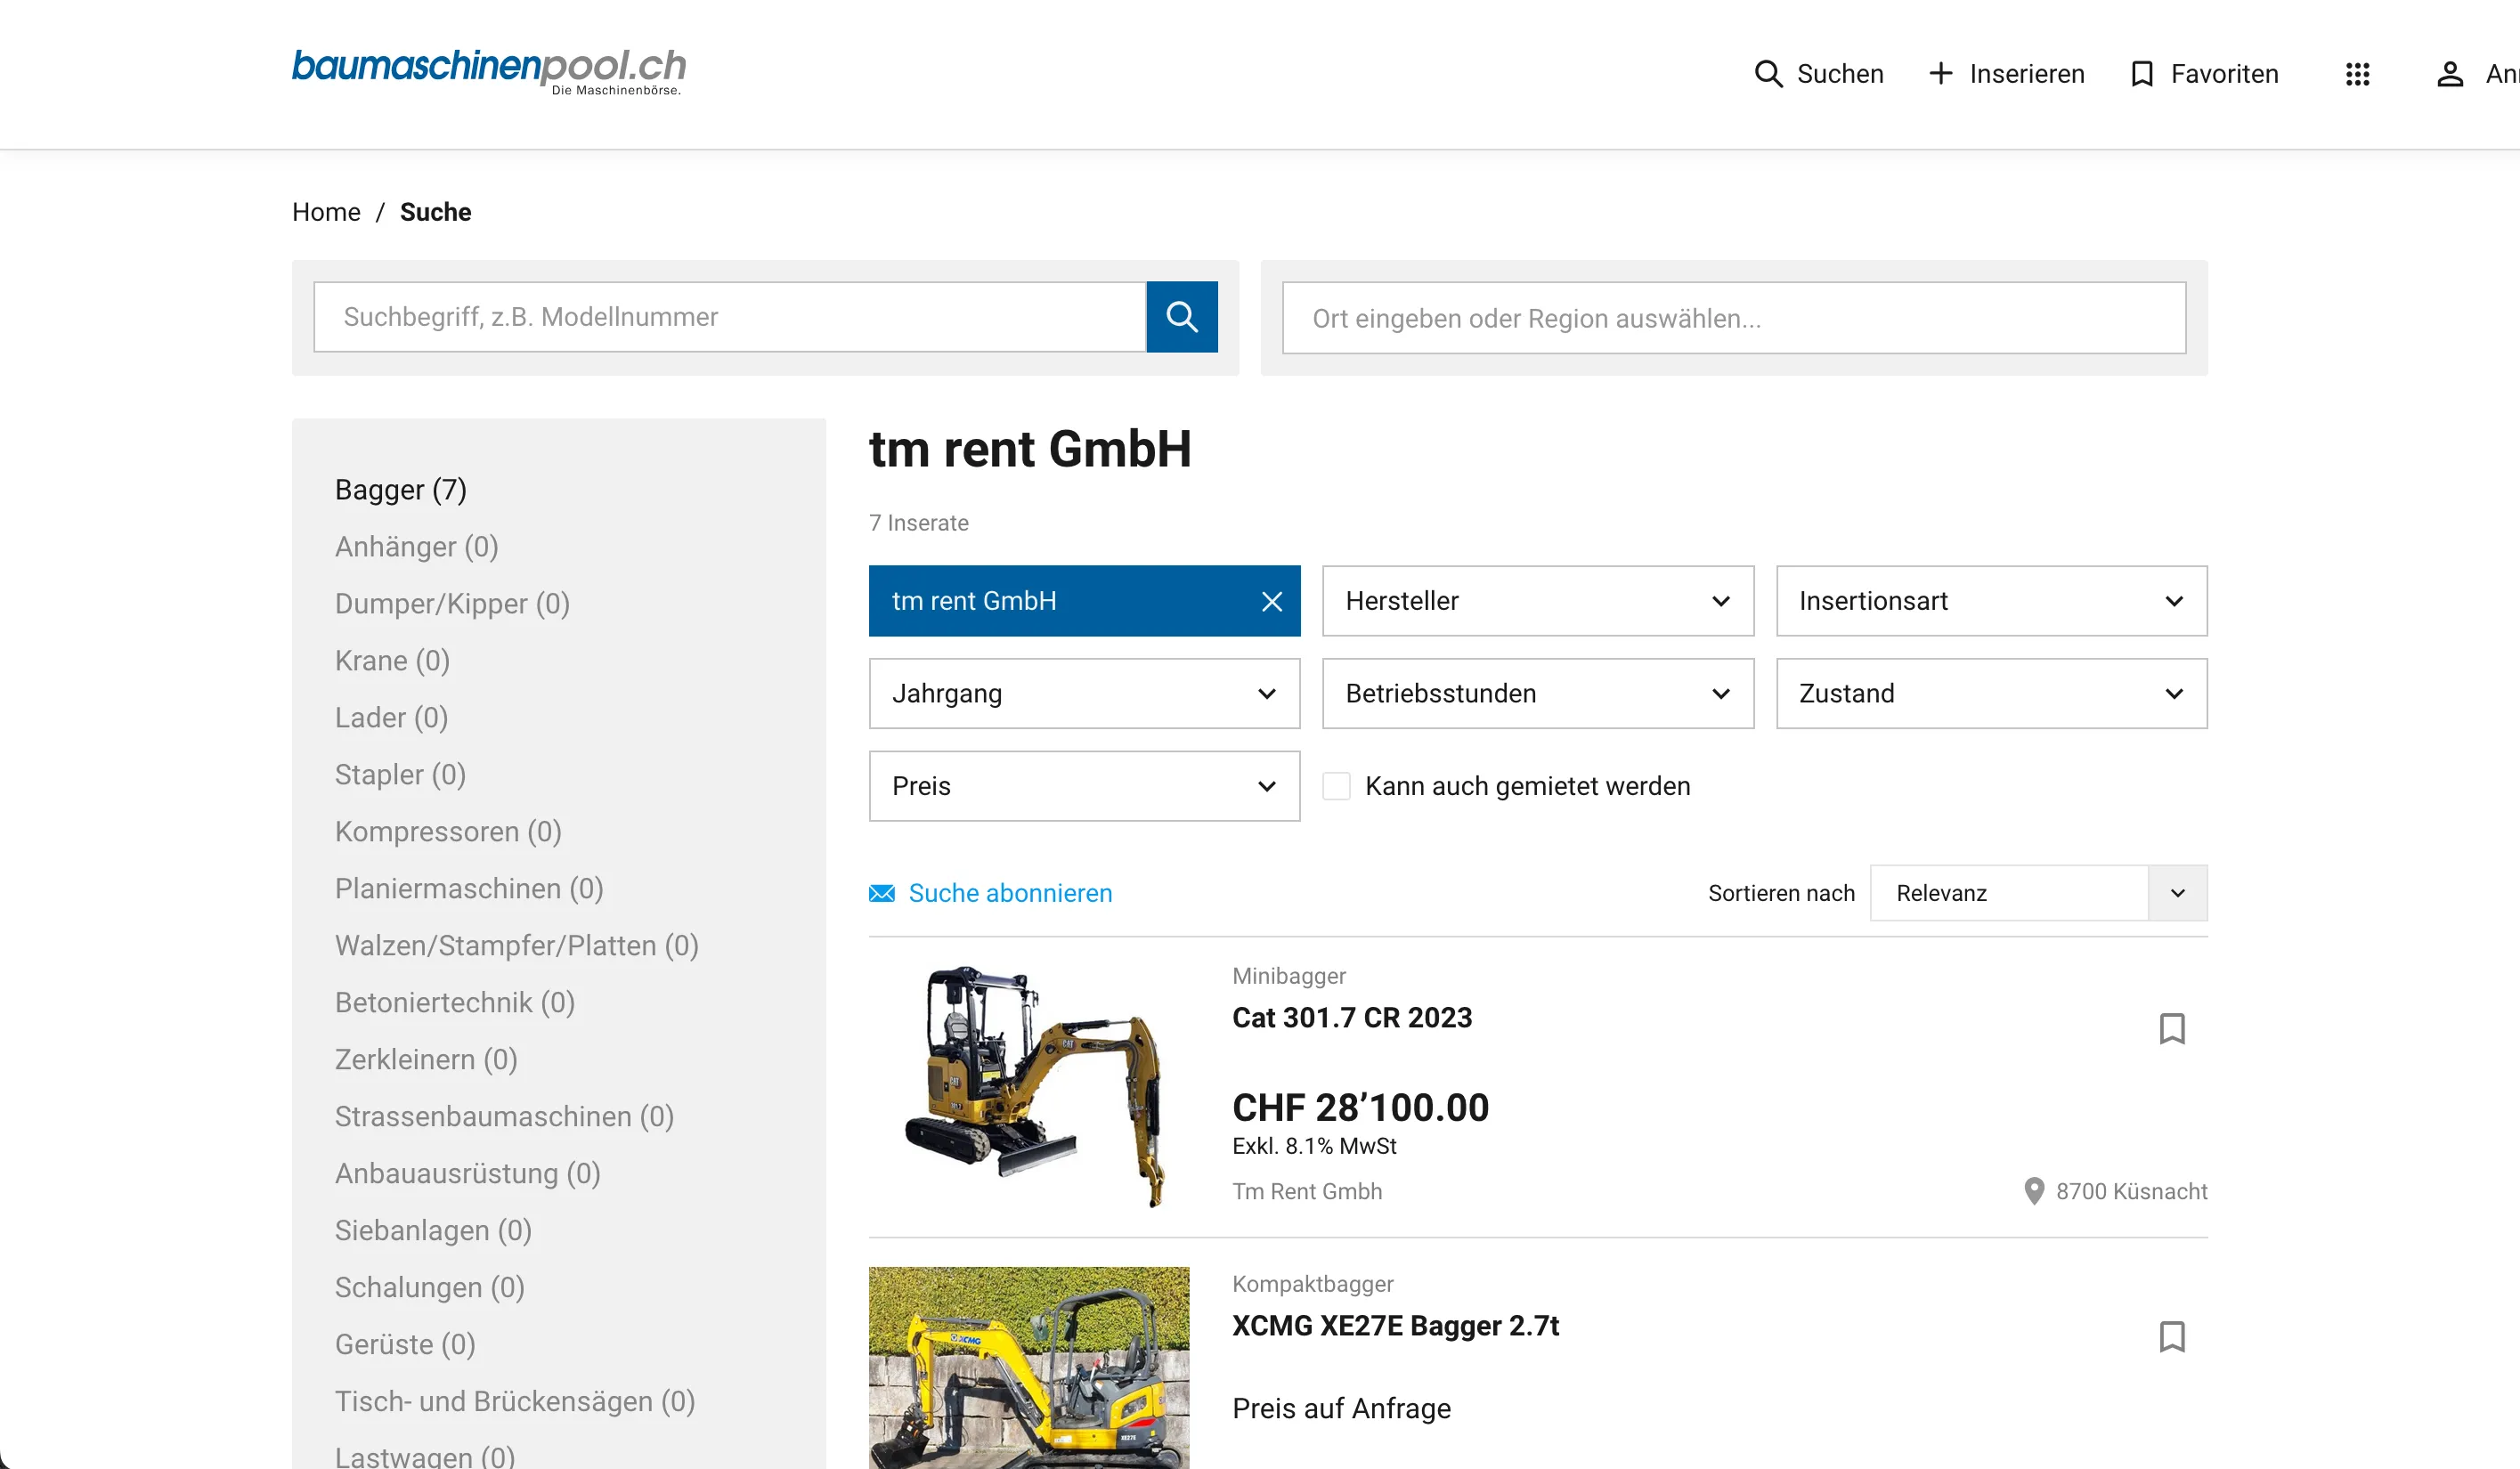Click the CHF 28'100.00 price
Image resolution: width=2520 pixels, height=1469 pixels.
tap(1360, 1108)
